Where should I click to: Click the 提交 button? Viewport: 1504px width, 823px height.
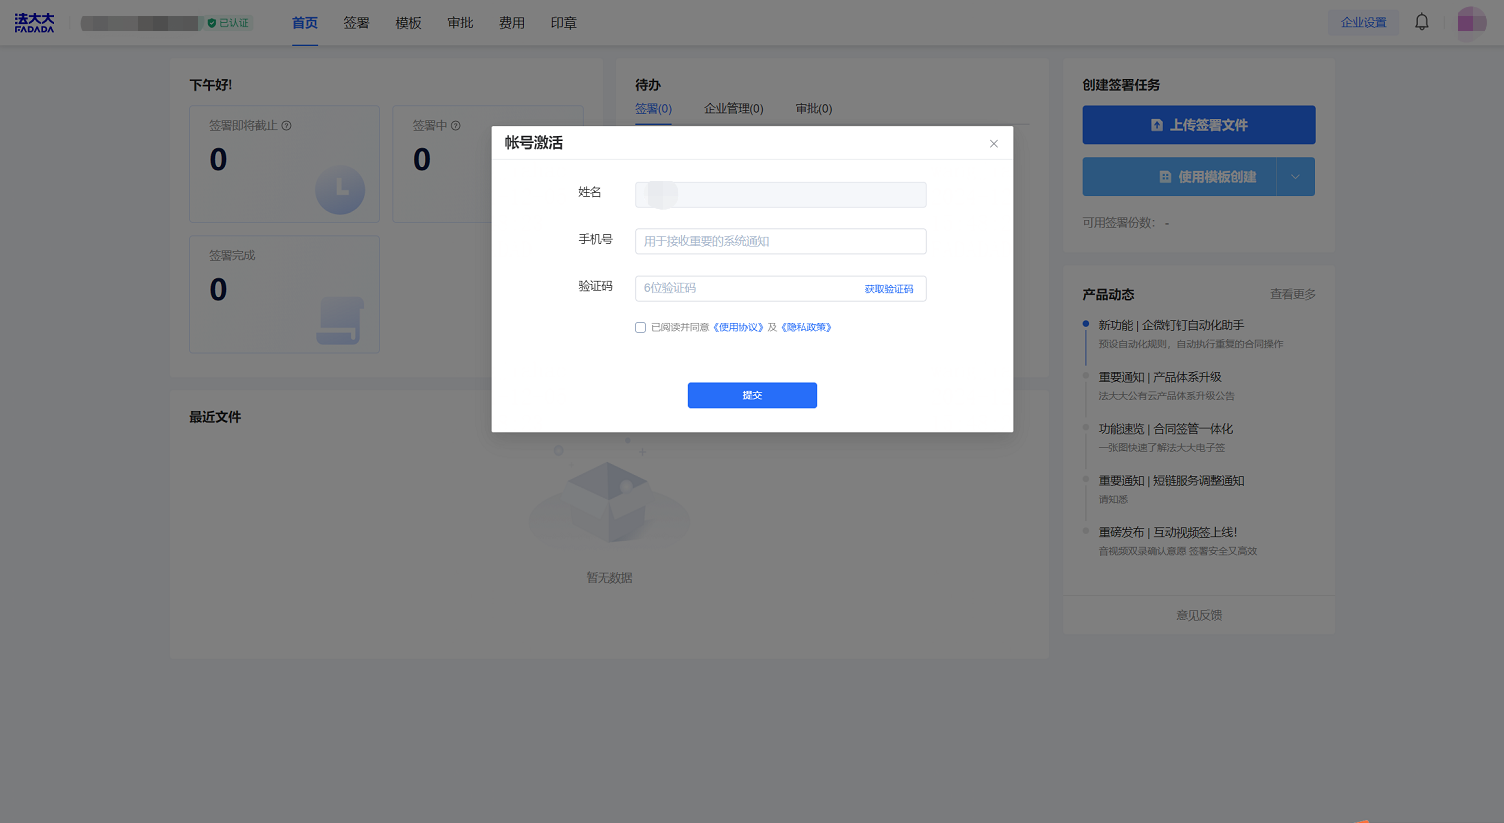752,395
